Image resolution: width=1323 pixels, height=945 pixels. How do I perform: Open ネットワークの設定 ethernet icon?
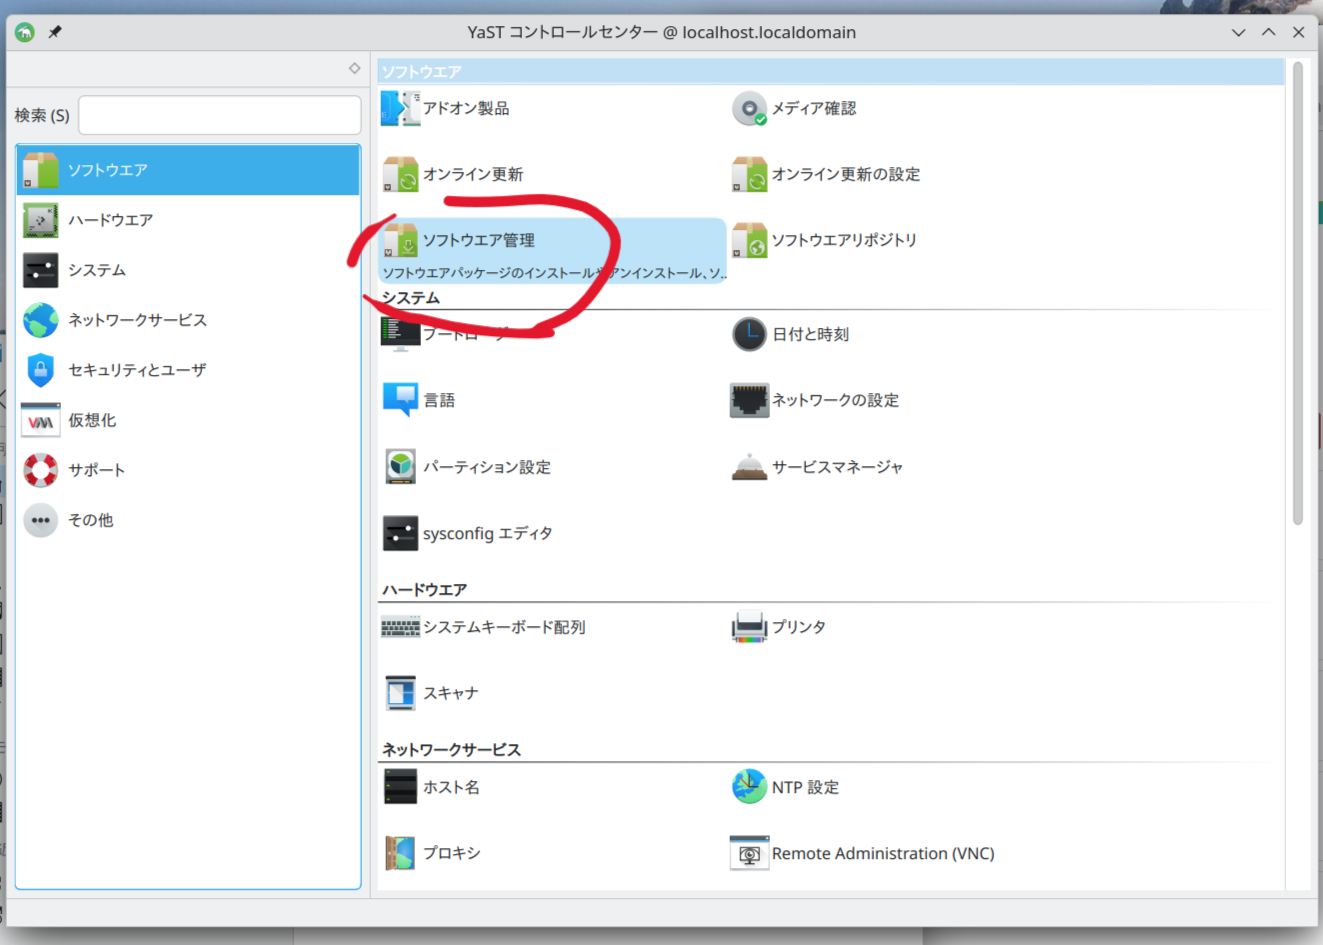[749, 400]
